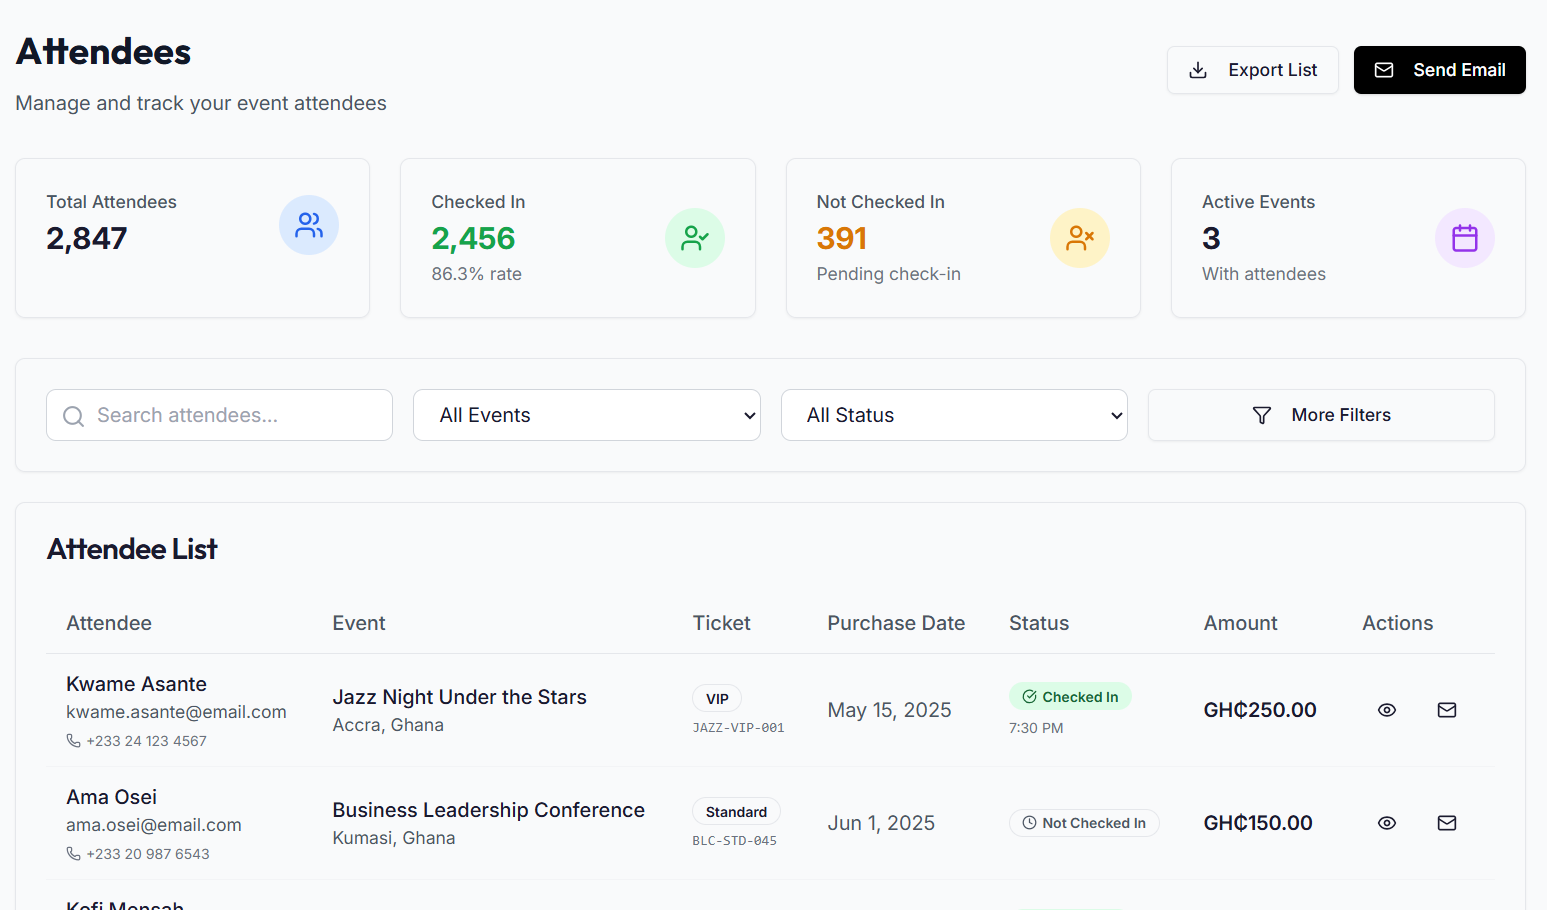This screenshot has height=910, width=1547.
Task: Click the Not Checked In user-x icon
Action: pos(1080,238)
